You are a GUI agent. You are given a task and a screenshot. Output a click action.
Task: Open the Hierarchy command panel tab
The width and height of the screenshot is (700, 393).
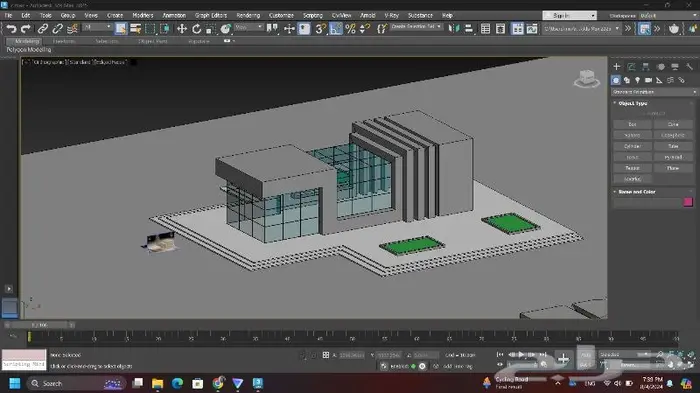(x=646, y=67)
